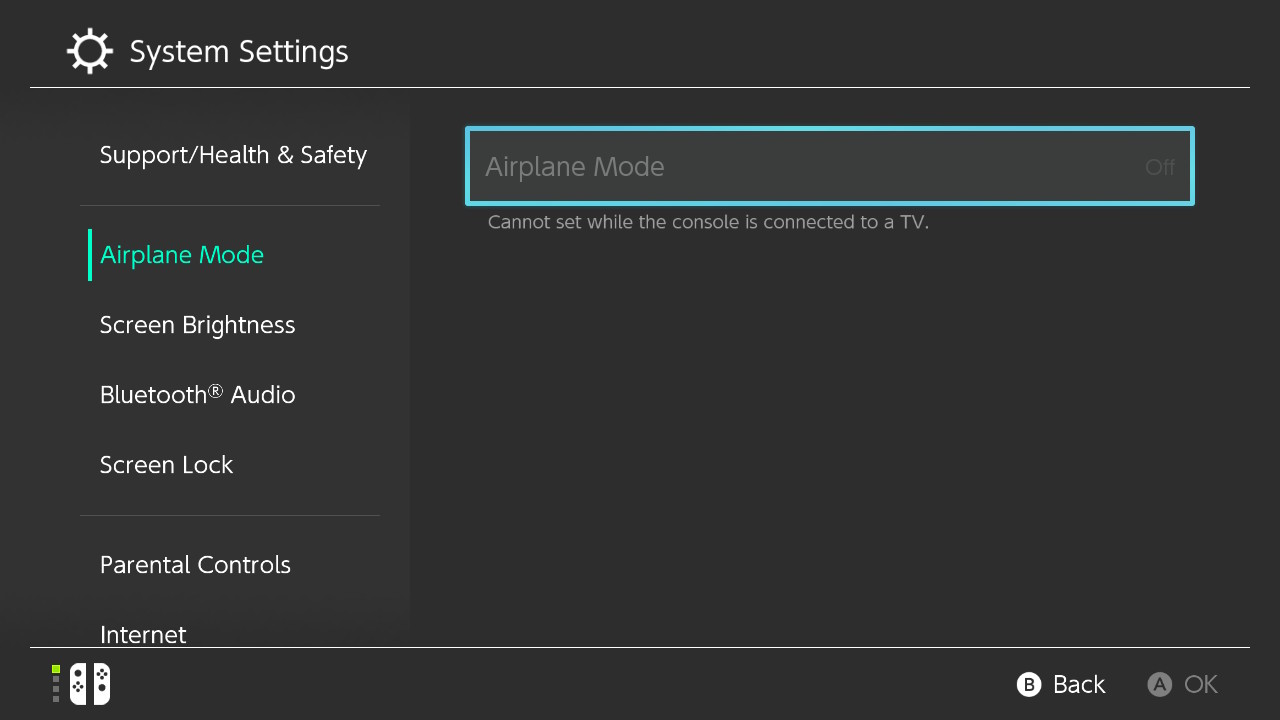Click the System Settings title text
The height and width of the screenshot is (720, 1280).
tap(239, 52)
